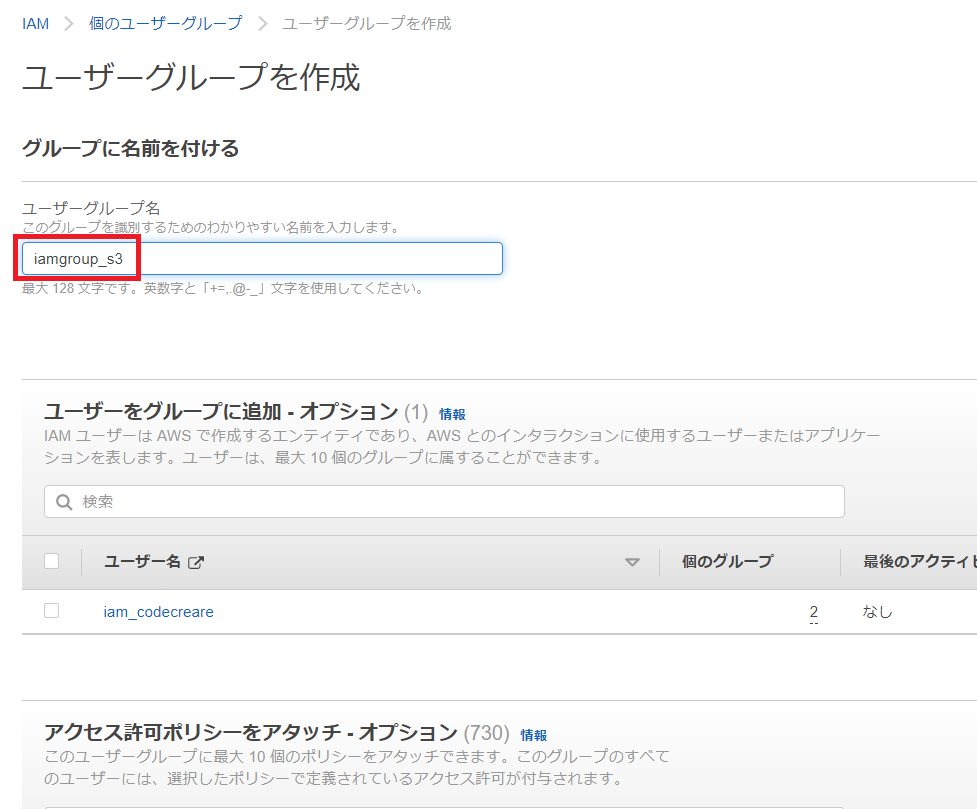
Task: Sort by 最後のアクティビティ column header
Action: pos(918,562)
